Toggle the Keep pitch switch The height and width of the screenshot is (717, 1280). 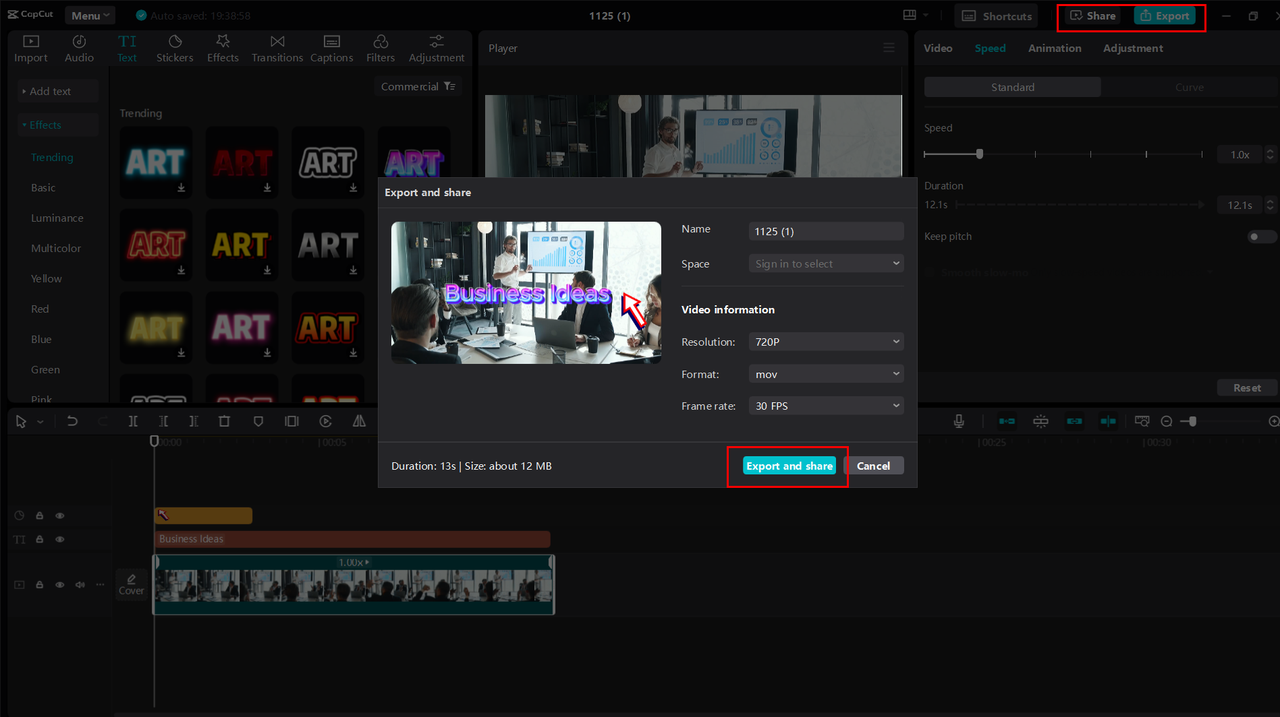pos(1262,237)
